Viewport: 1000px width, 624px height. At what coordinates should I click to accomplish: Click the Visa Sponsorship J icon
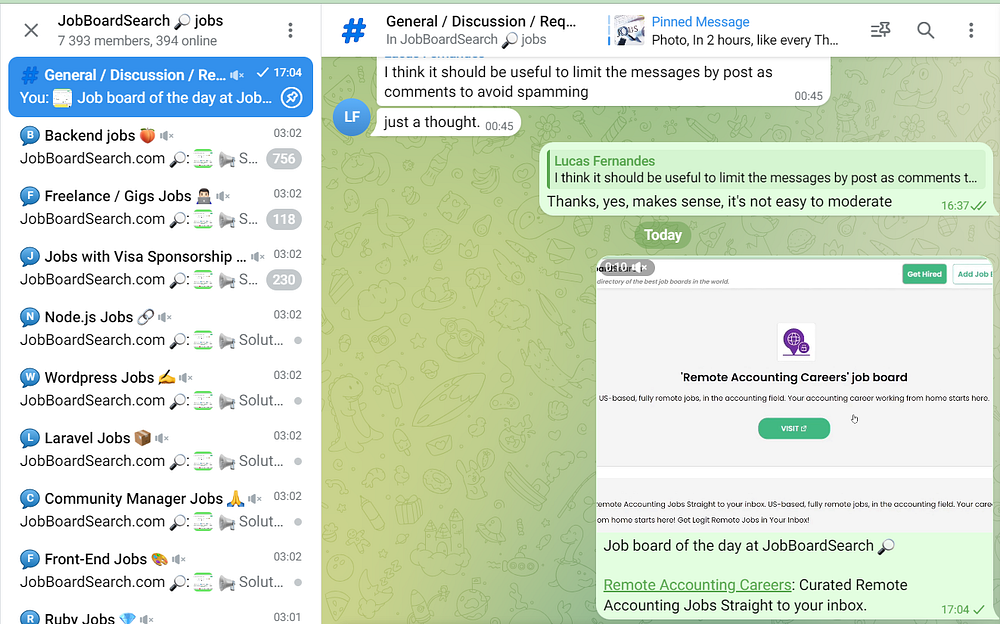(x=29, y=256)
